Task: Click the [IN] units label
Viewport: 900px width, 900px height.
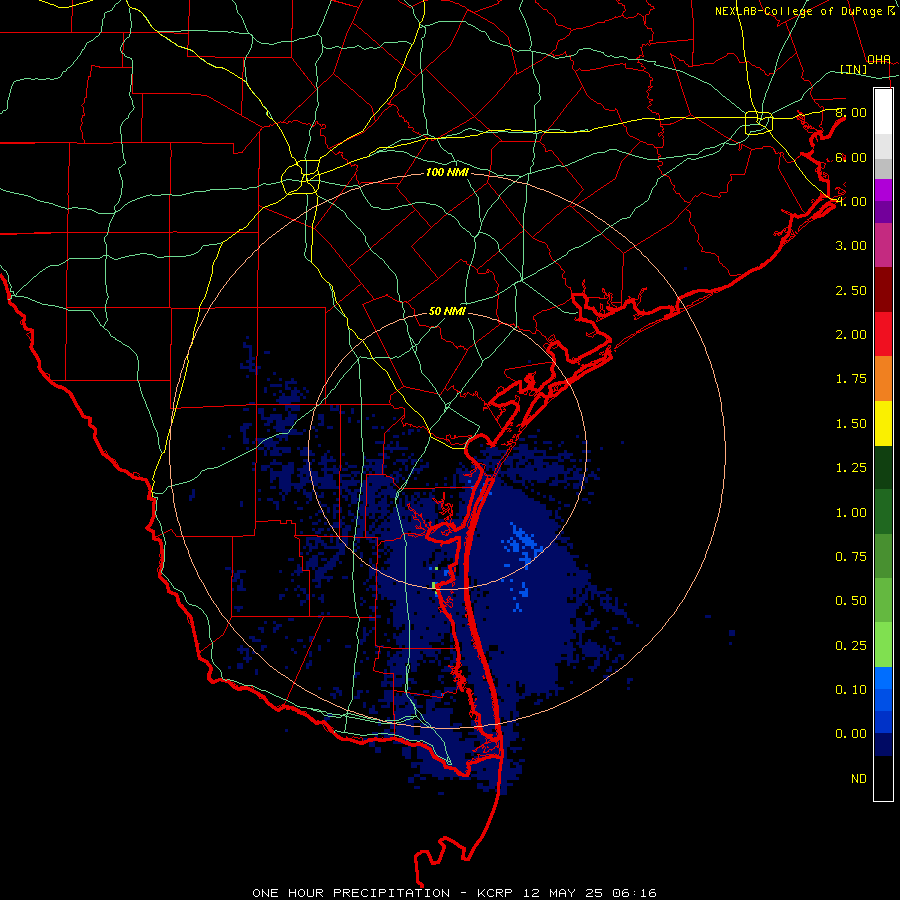Action: (854, 69)
